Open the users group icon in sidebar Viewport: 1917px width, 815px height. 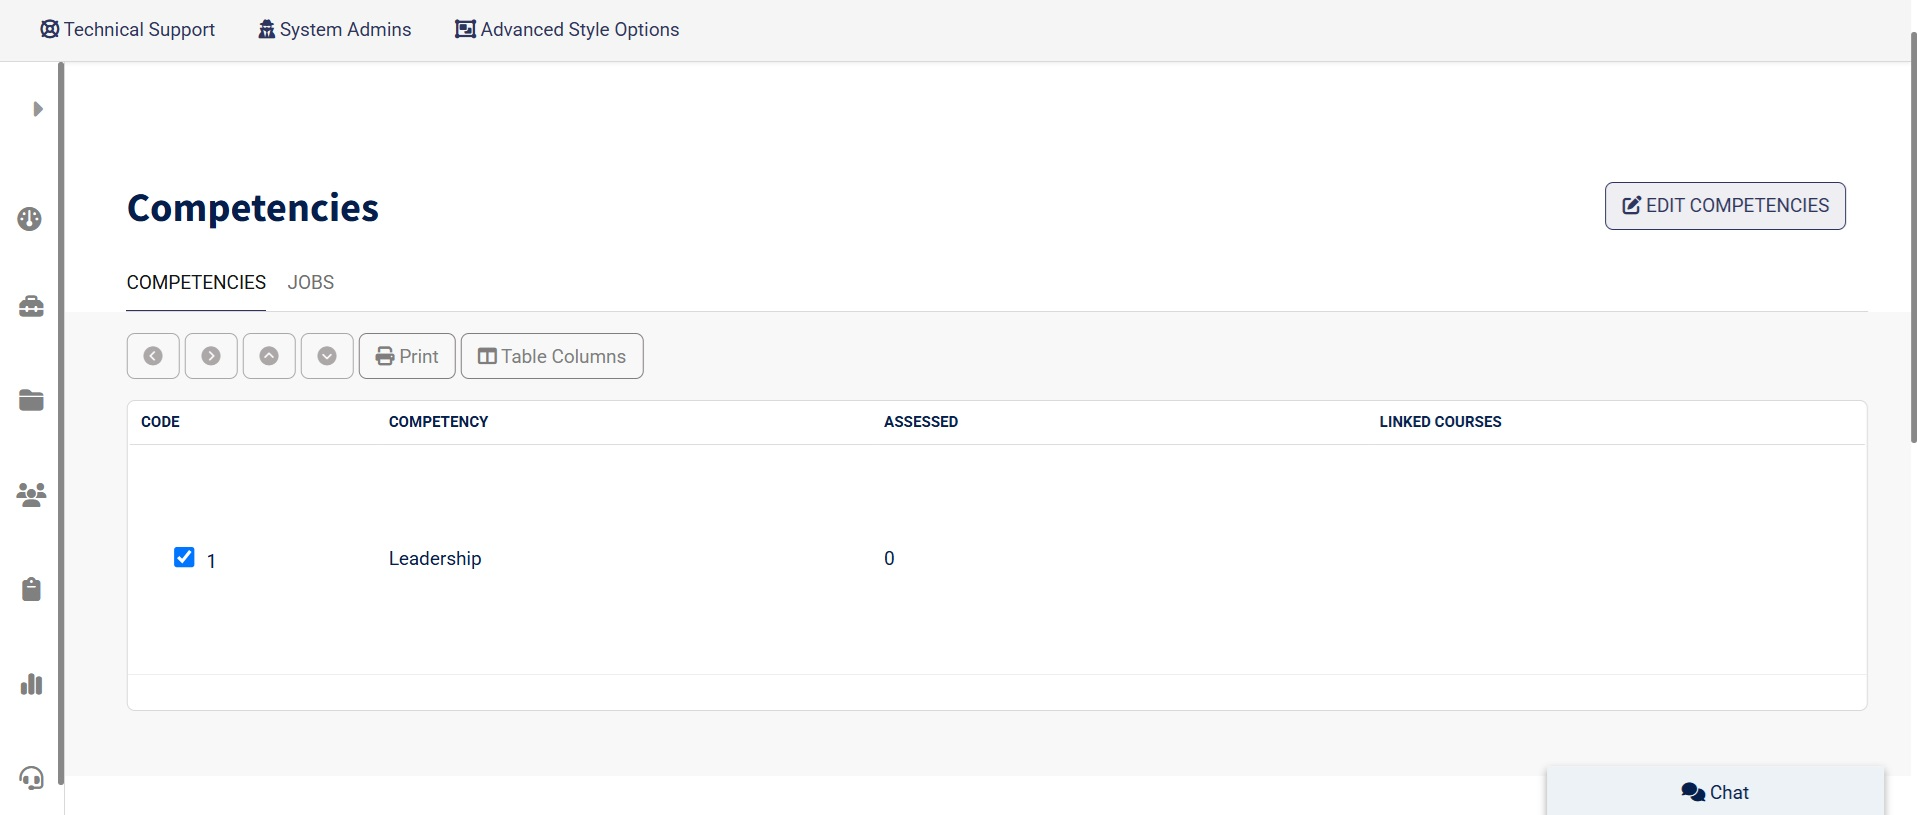[31, 494]
